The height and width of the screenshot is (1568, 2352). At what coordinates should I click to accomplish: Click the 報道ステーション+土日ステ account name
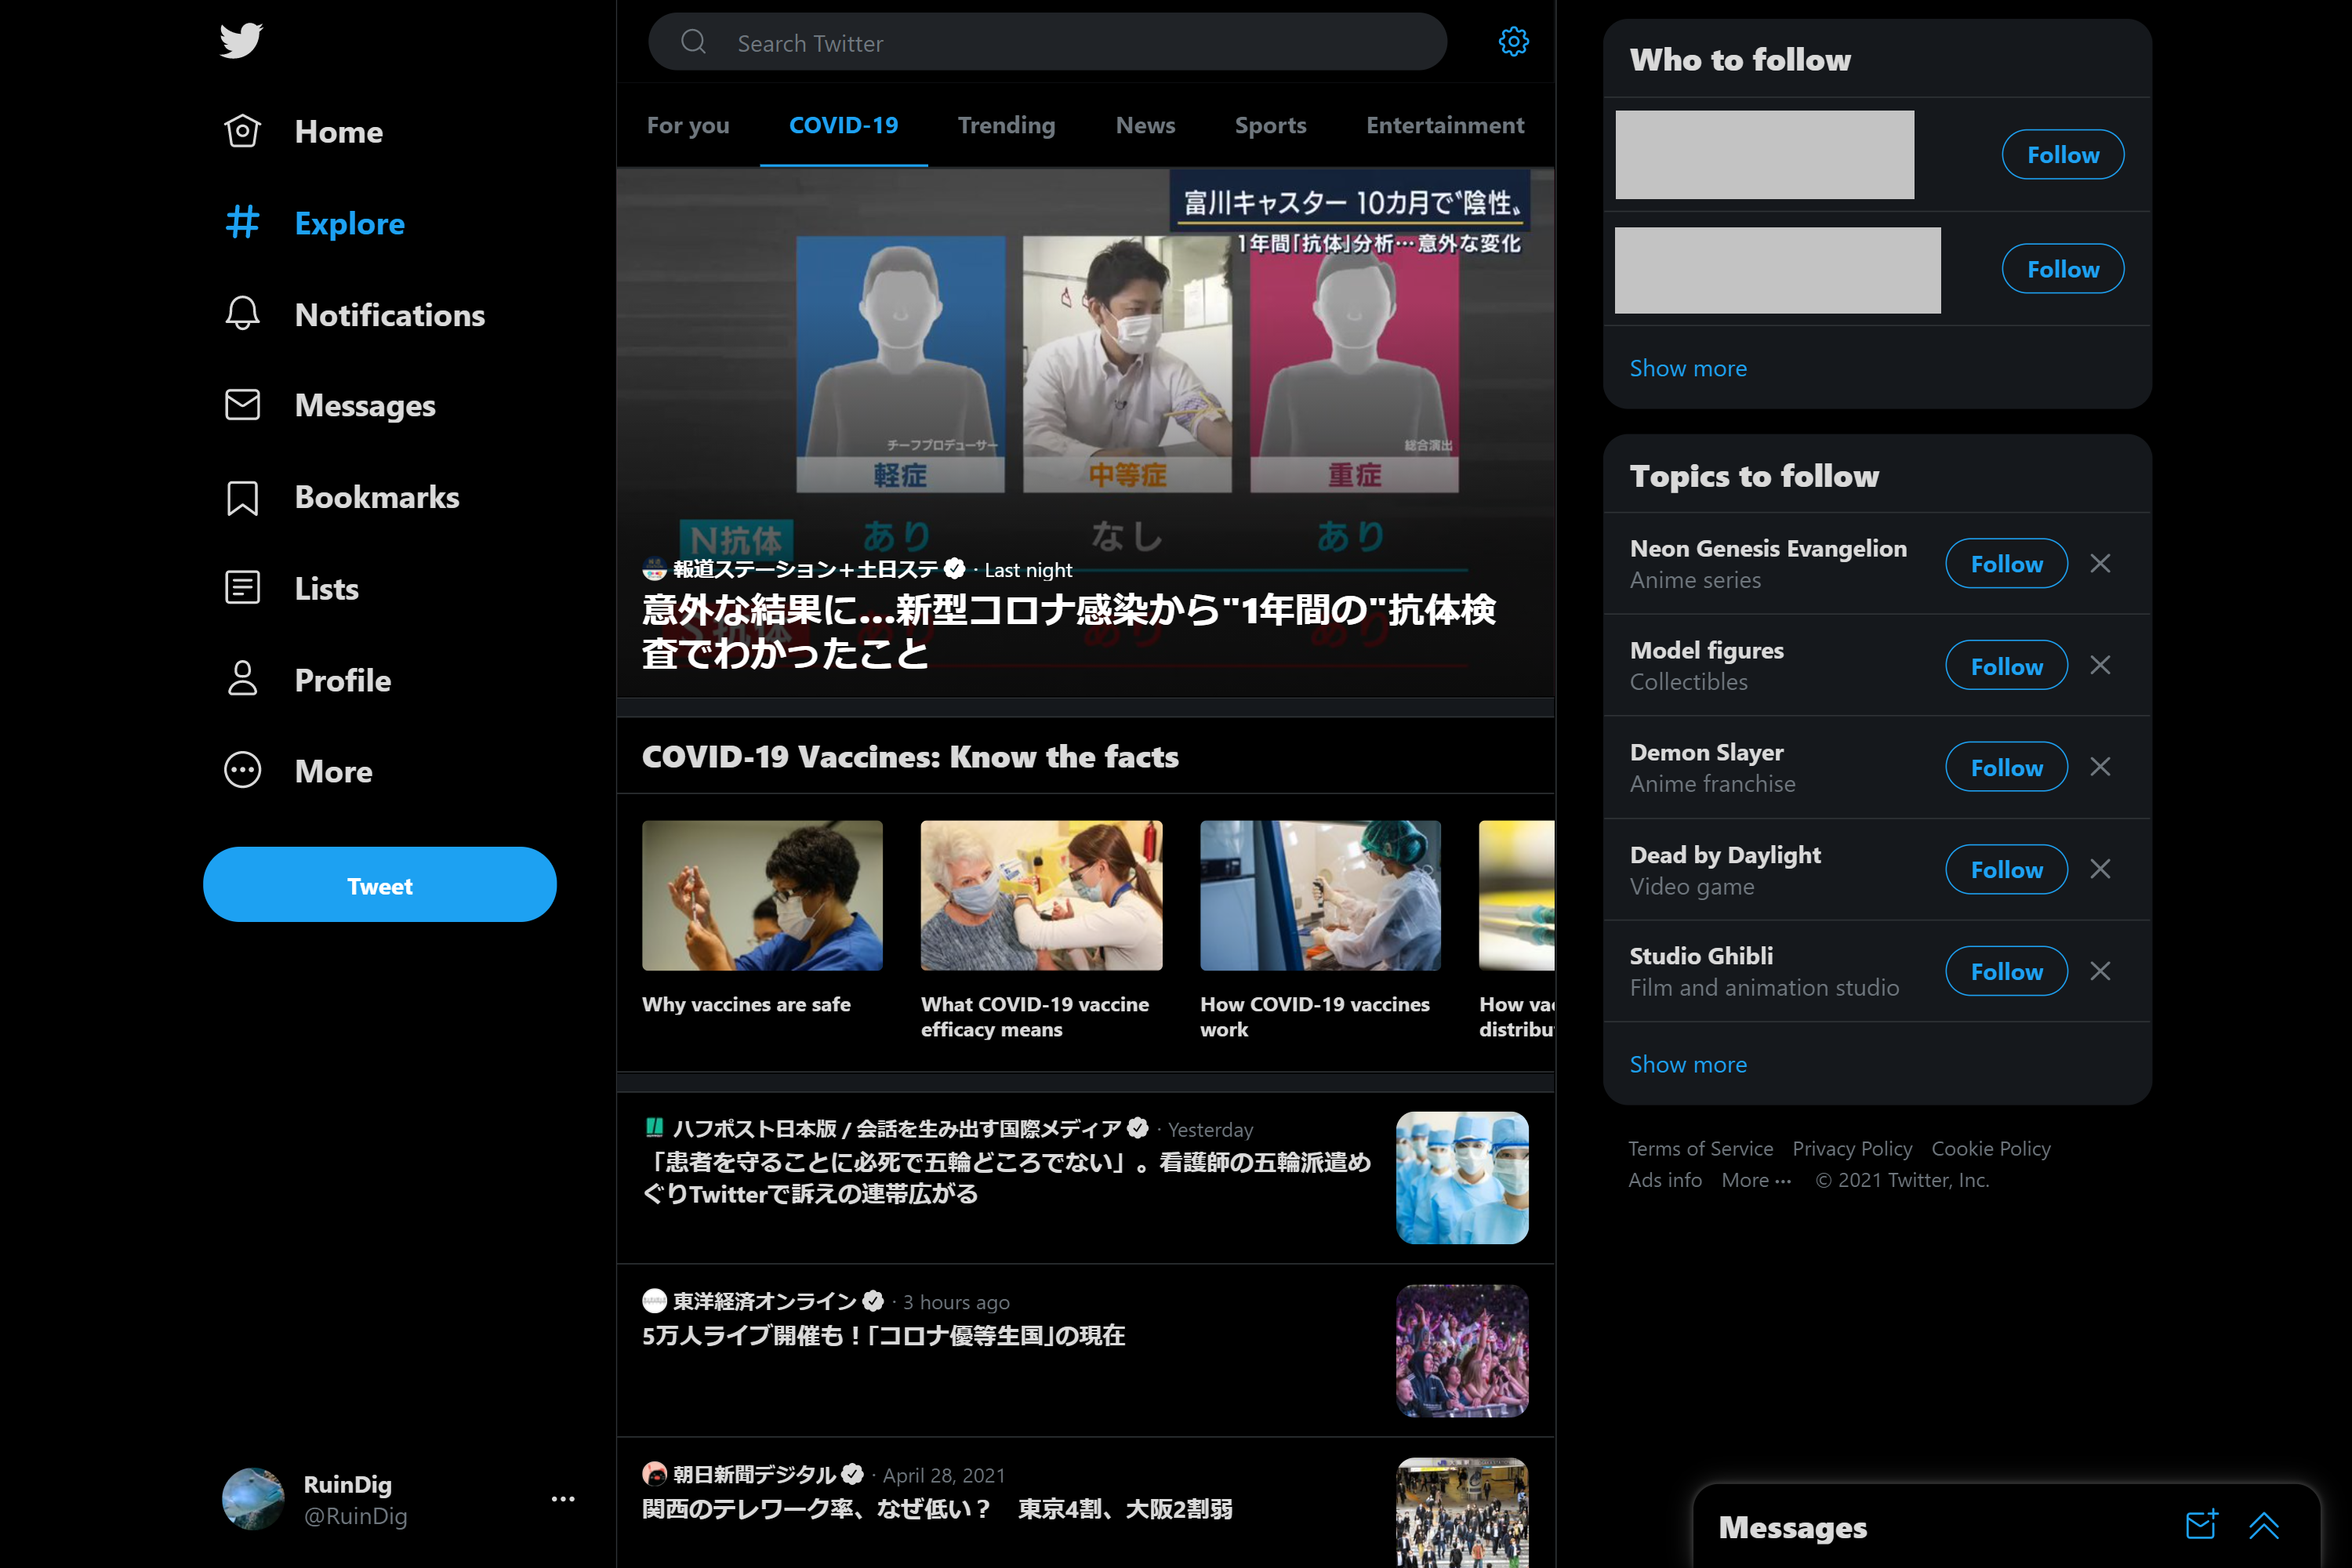pos(805,569)
